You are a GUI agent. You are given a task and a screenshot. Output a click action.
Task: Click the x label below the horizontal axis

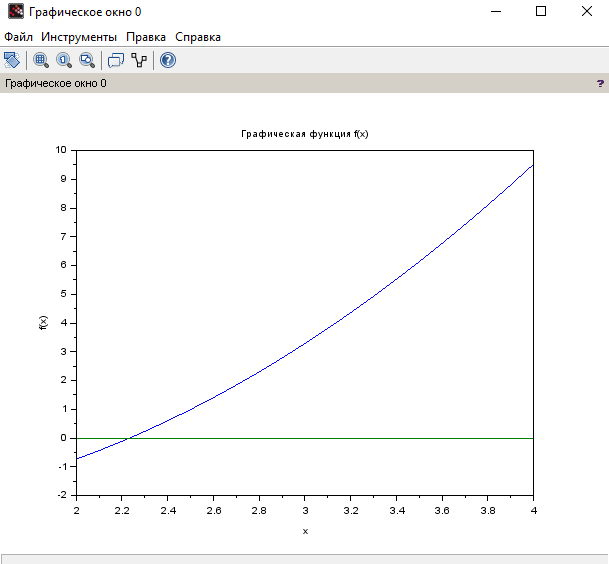[305, 531]
